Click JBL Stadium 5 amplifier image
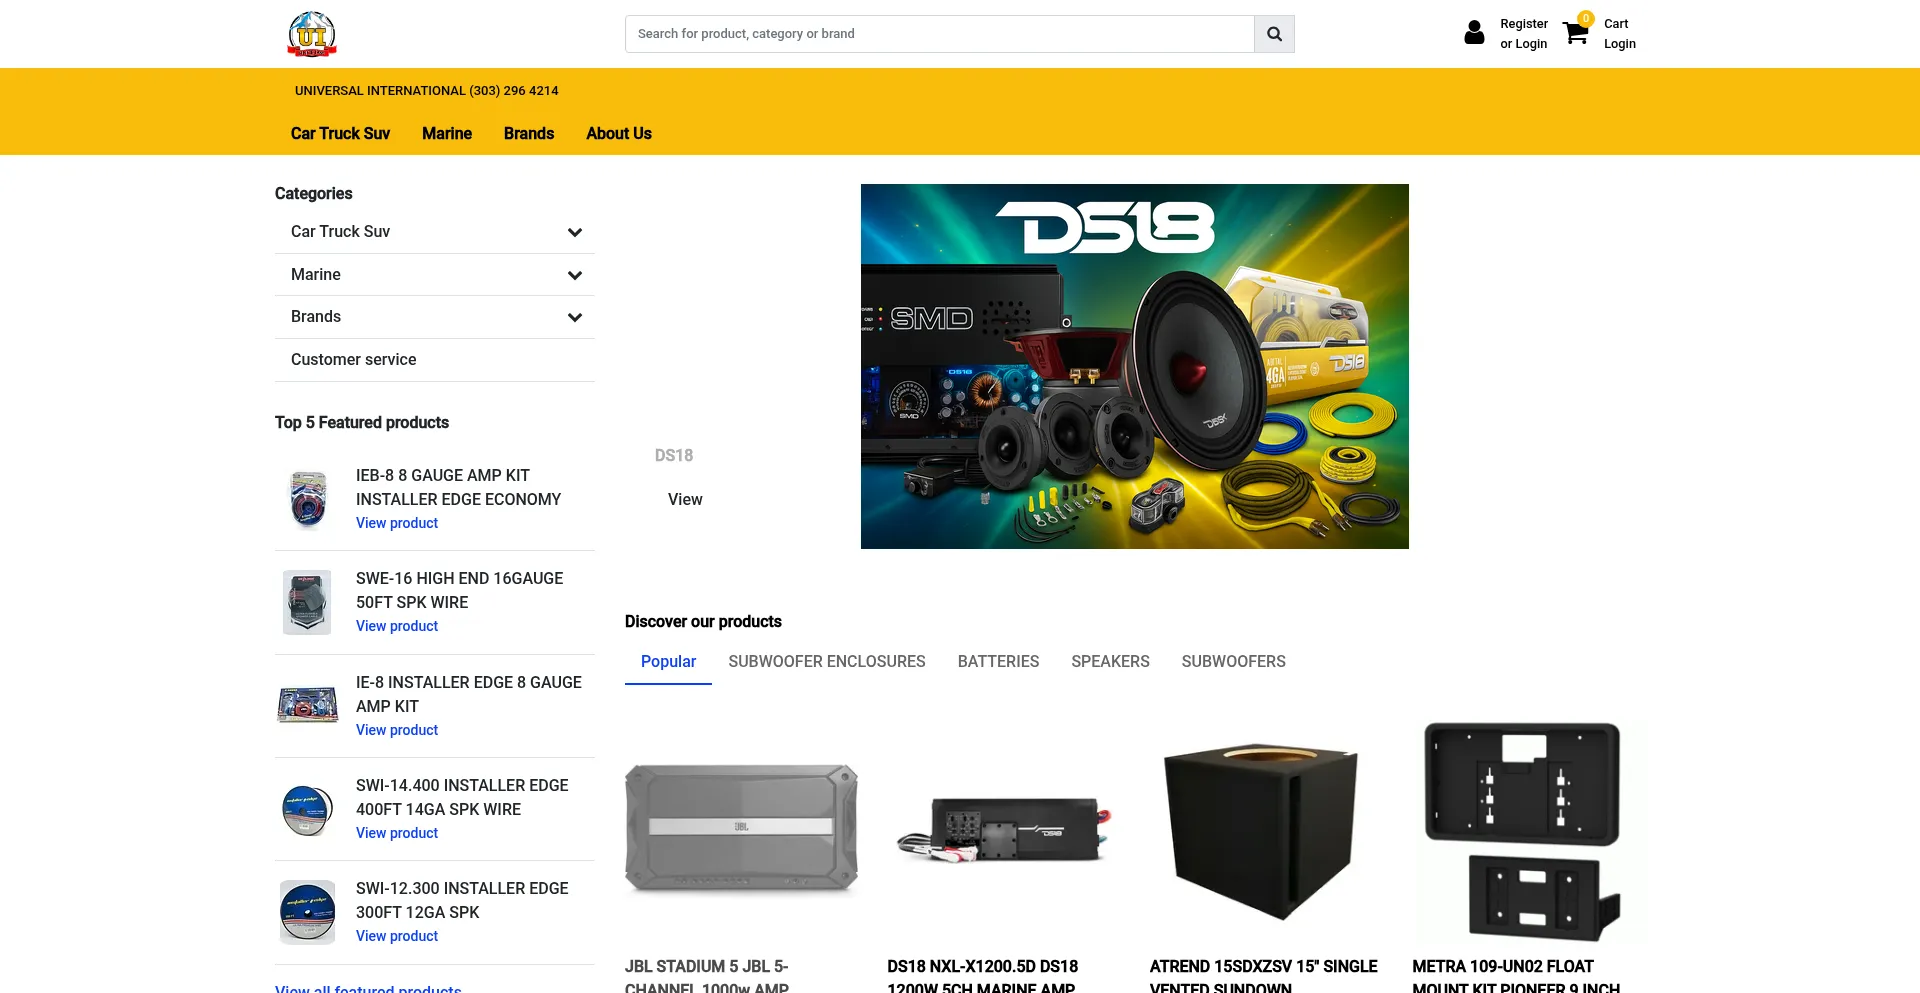The image size is (1920, 993). tap(741, 829)
